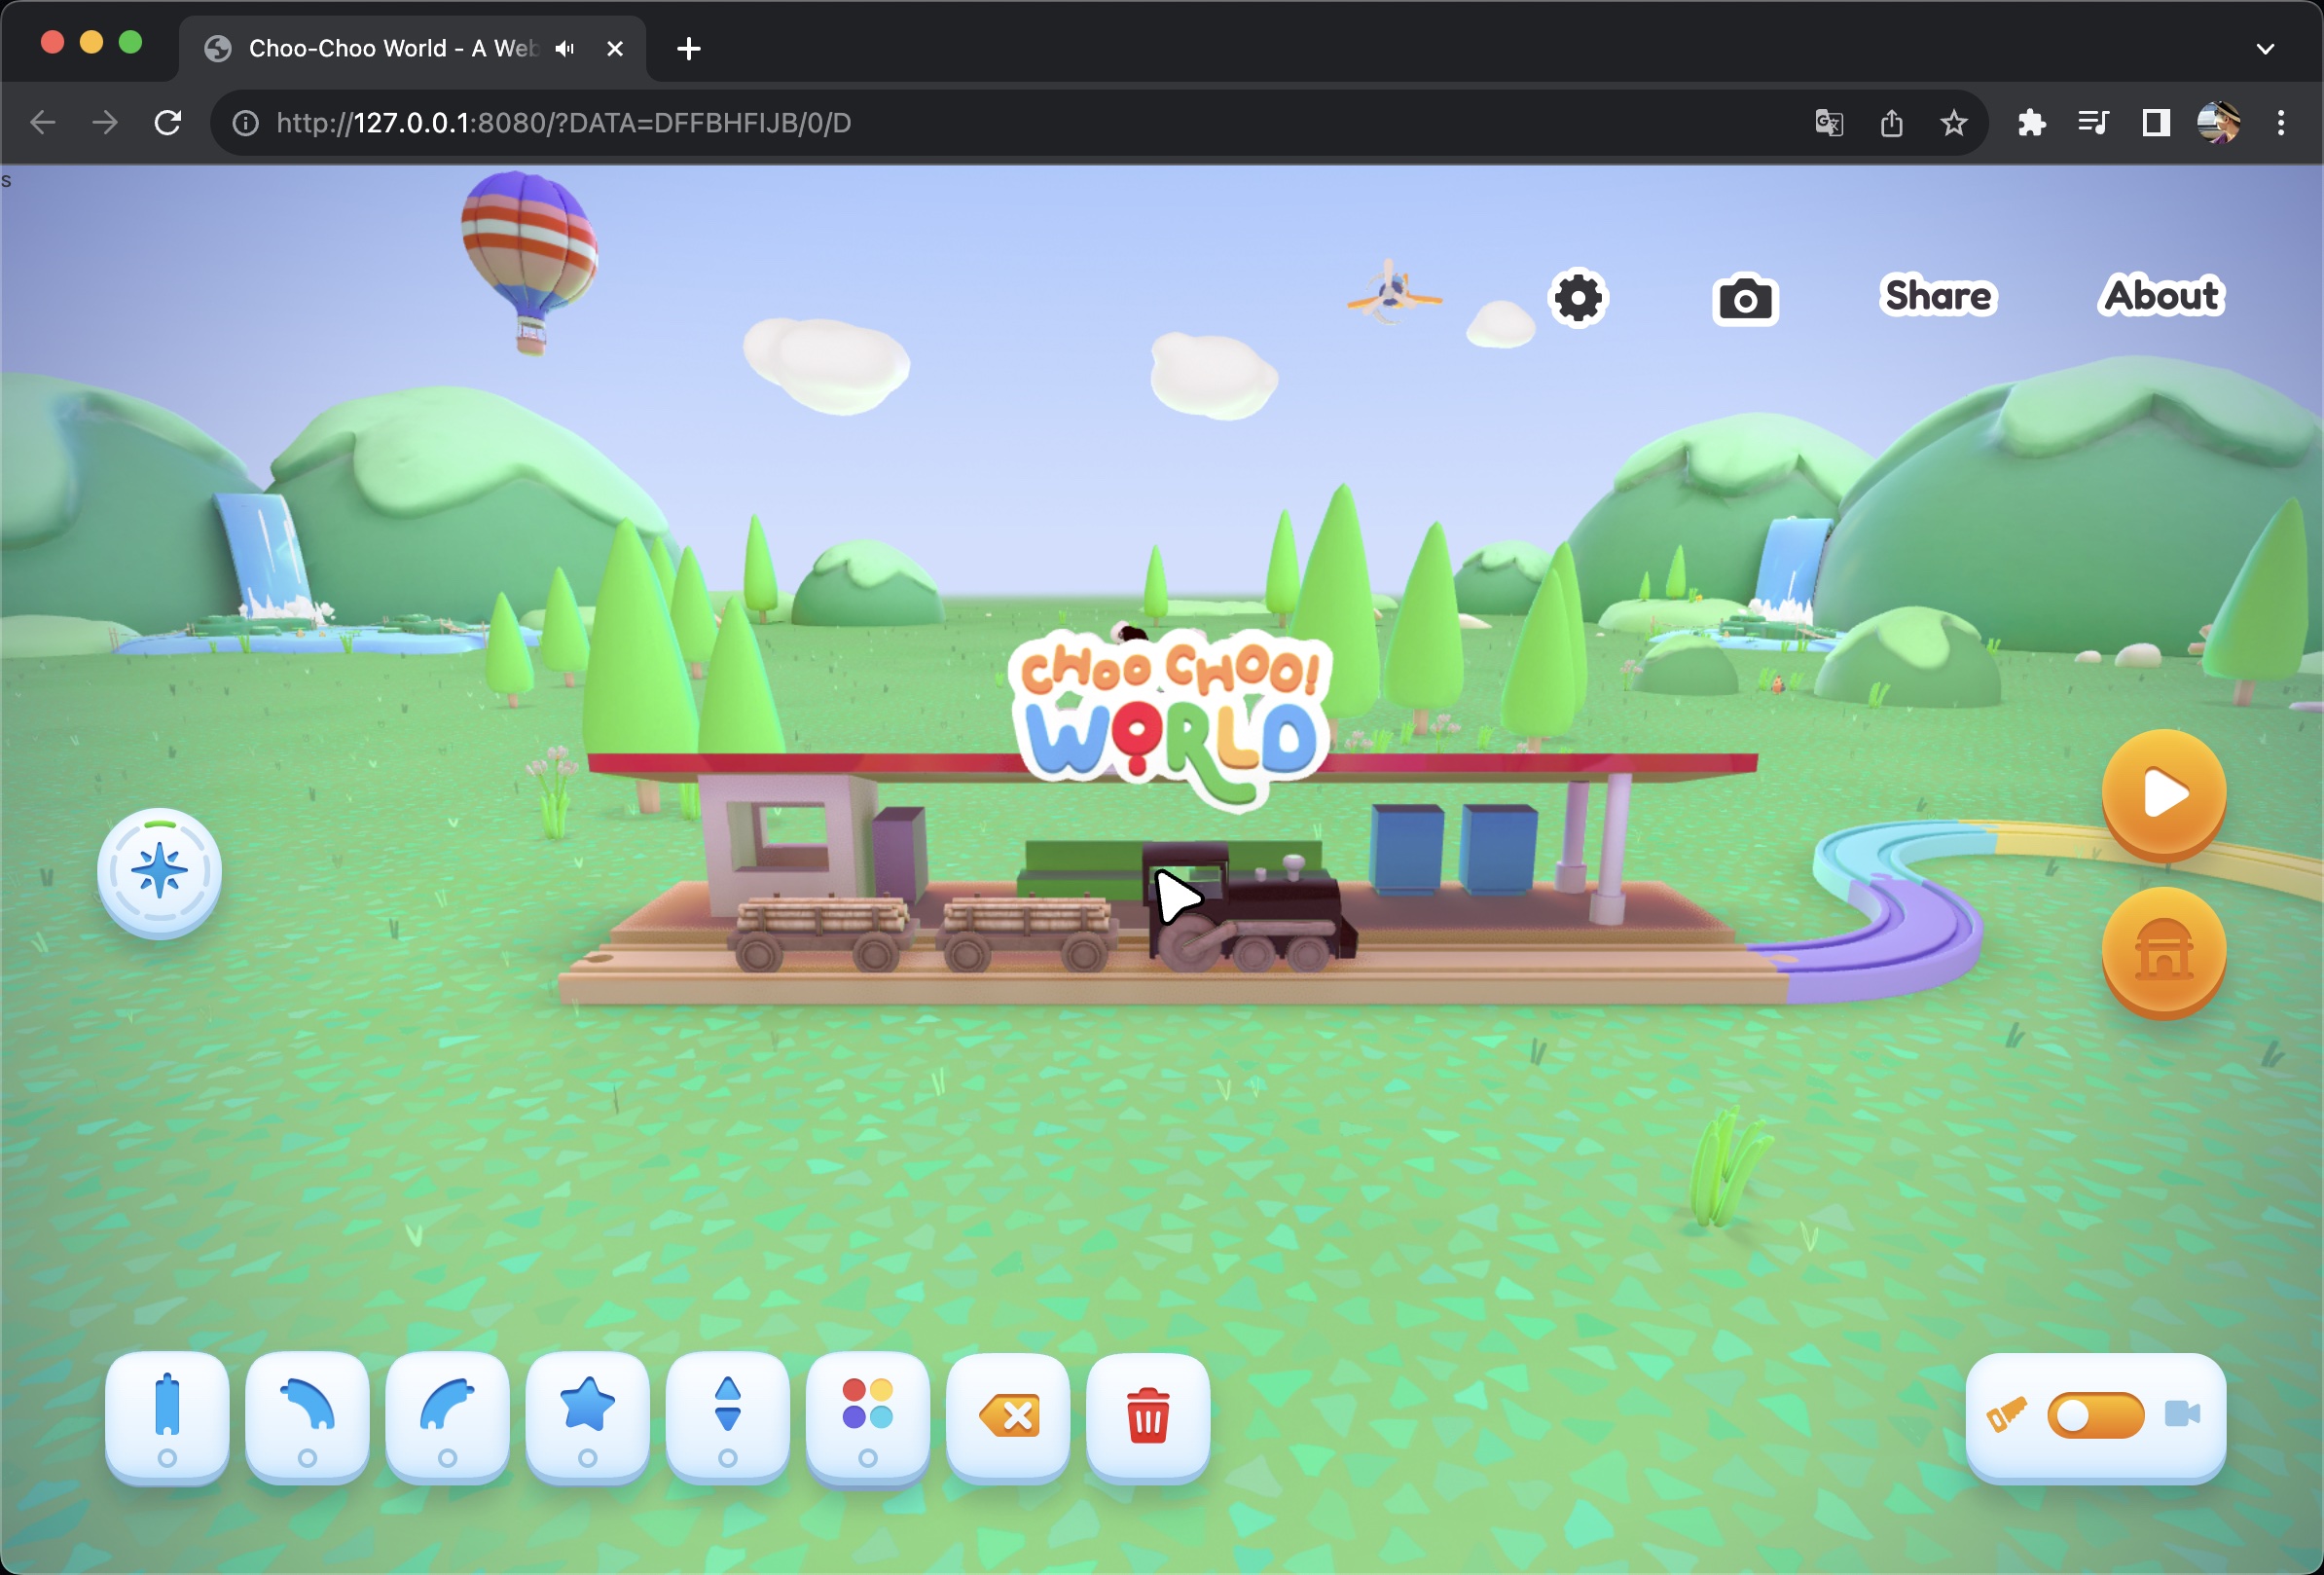This screenshot has height=1575, width=2324.
Task: Open the About page
Action: 2161,296
